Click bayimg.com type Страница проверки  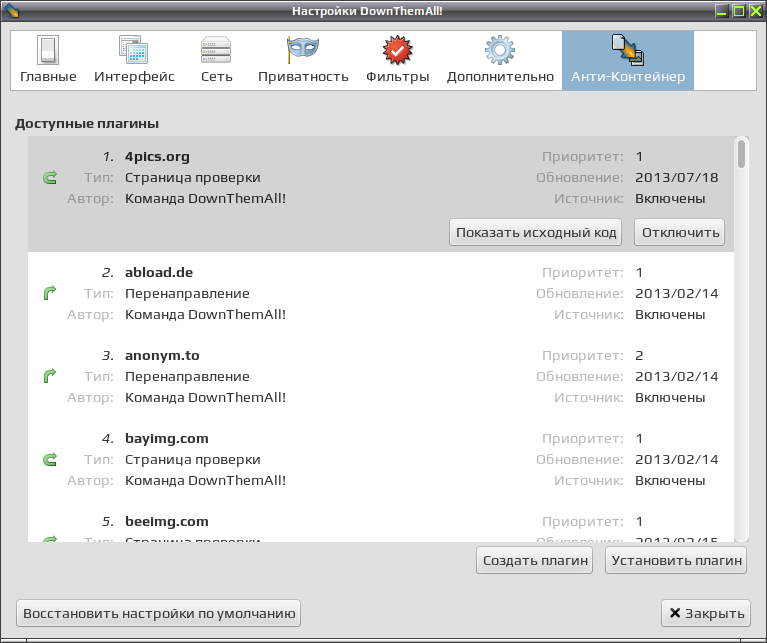193,460
